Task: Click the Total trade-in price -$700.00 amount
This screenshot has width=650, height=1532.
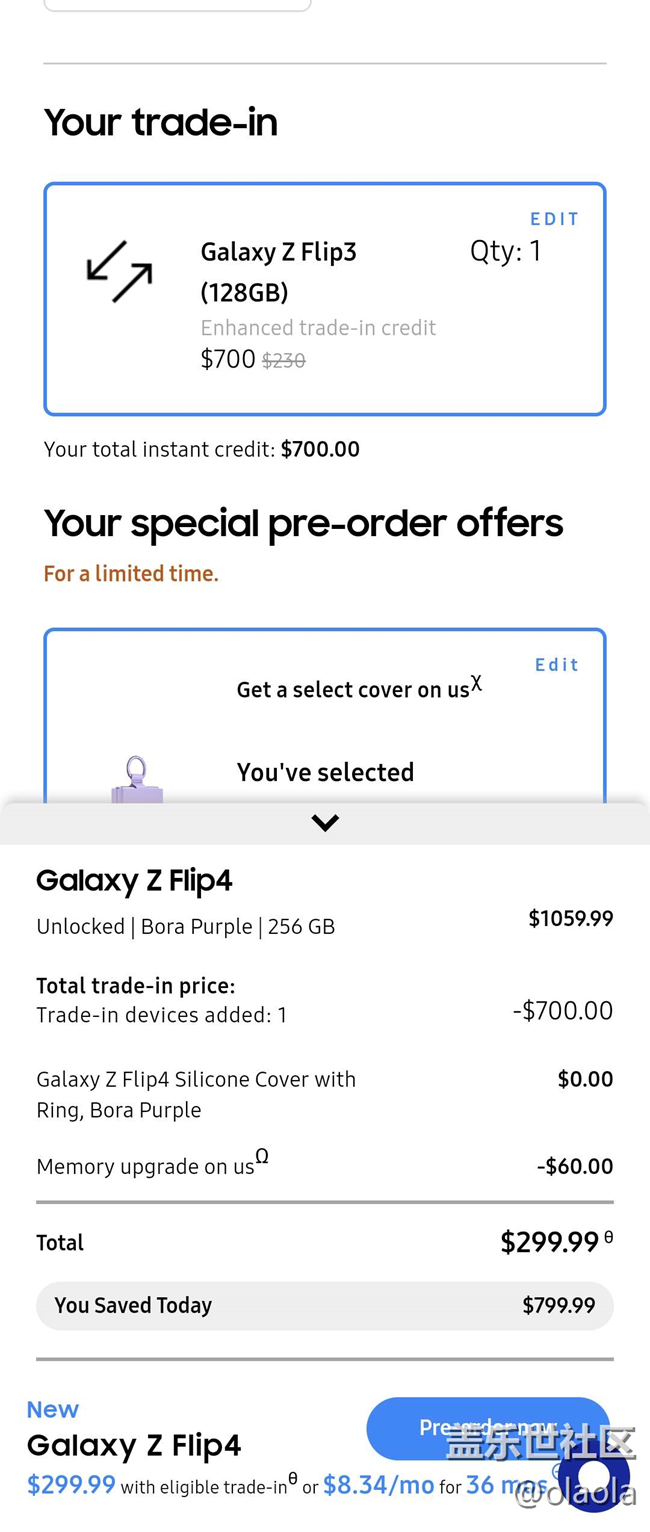Action: pyautogui.click(x=563, y=1010)
